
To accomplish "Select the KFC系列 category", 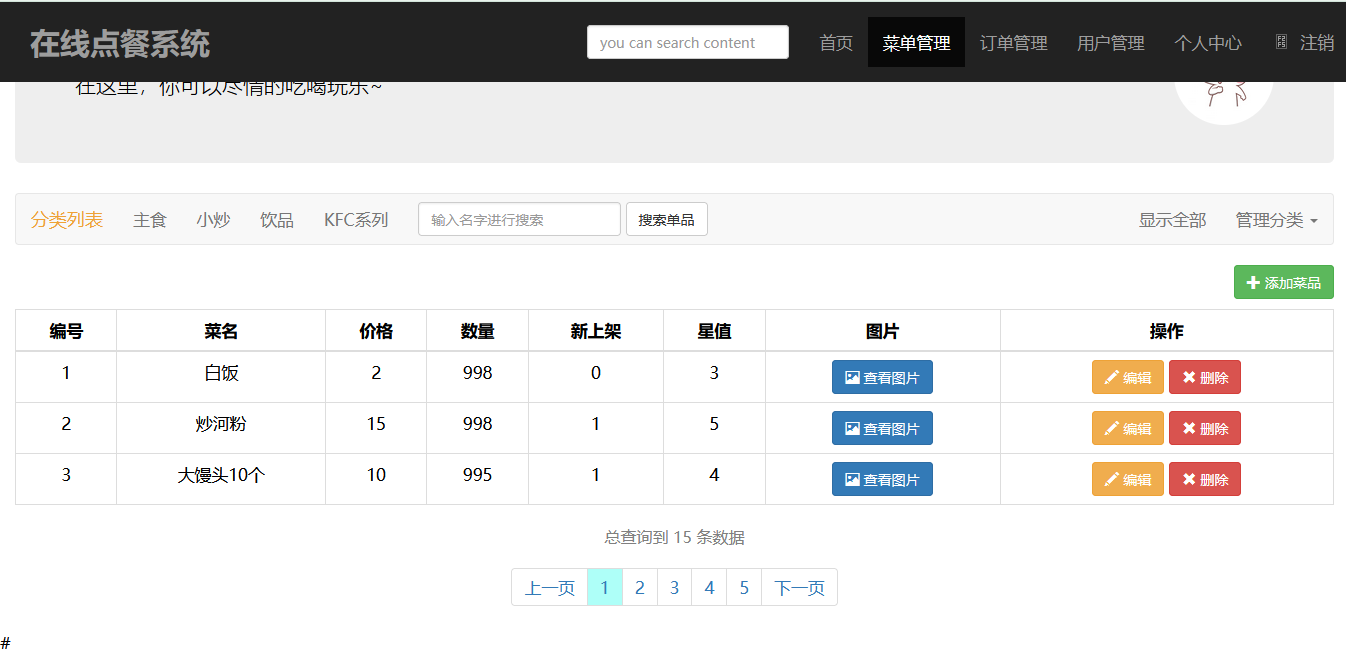I will tap(356, 219).
